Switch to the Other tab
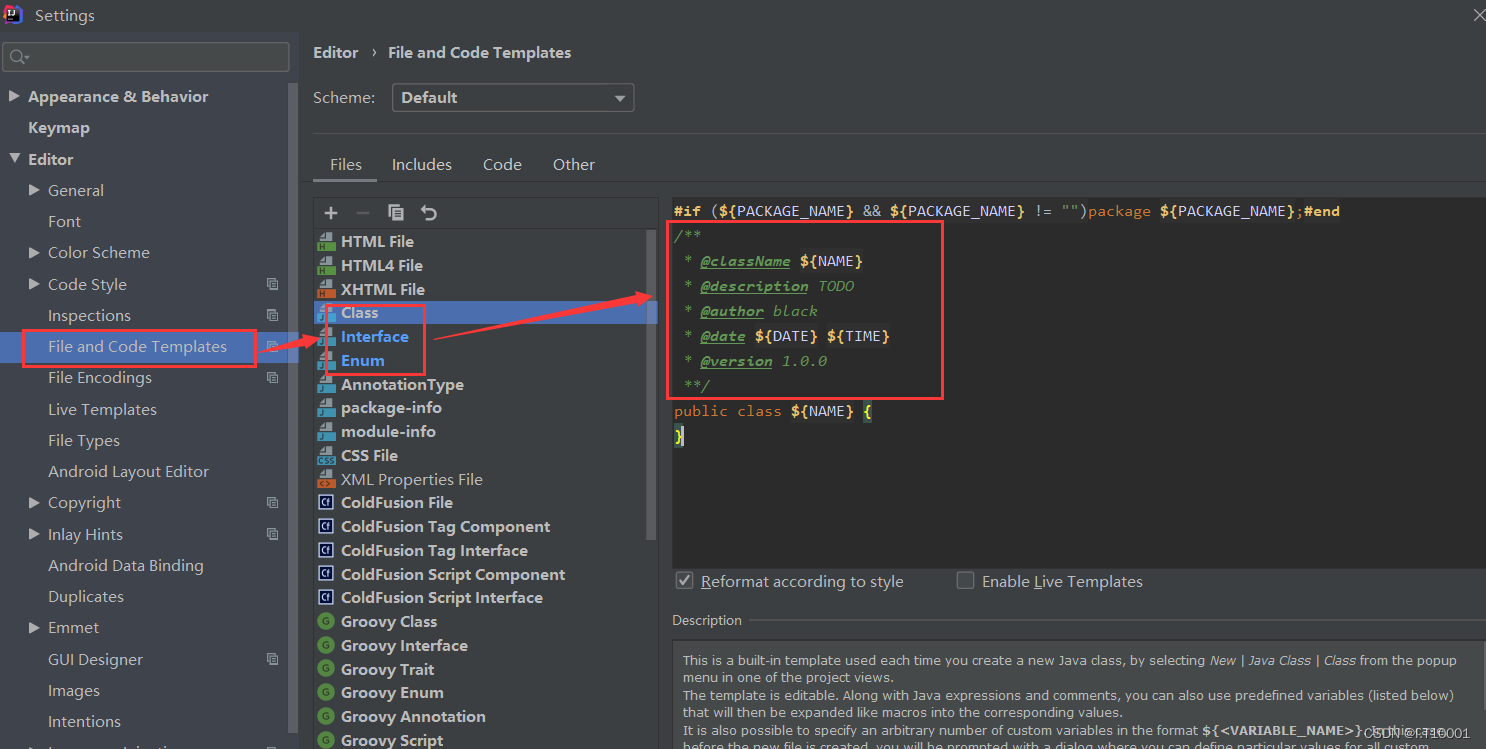The width and height of the screenshot is (1486, 749). [574, 165]
